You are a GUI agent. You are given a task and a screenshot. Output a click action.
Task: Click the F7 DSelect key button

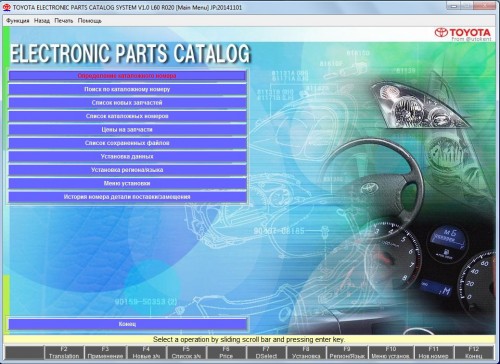click(x=266, y=353)
